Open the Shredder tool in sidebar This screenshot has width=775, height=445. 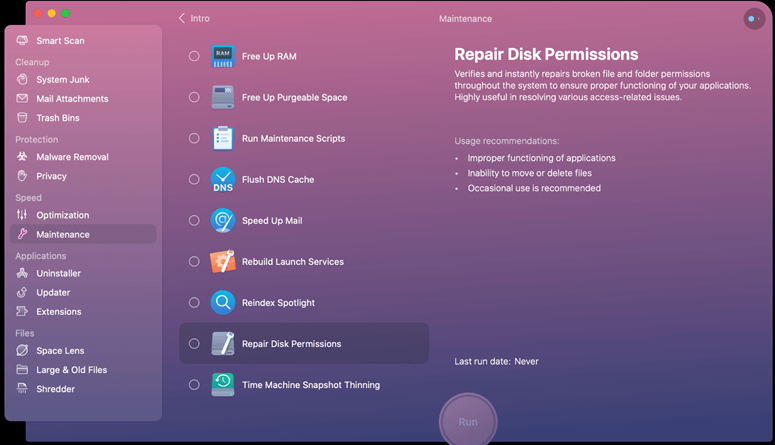coord(55,389)
